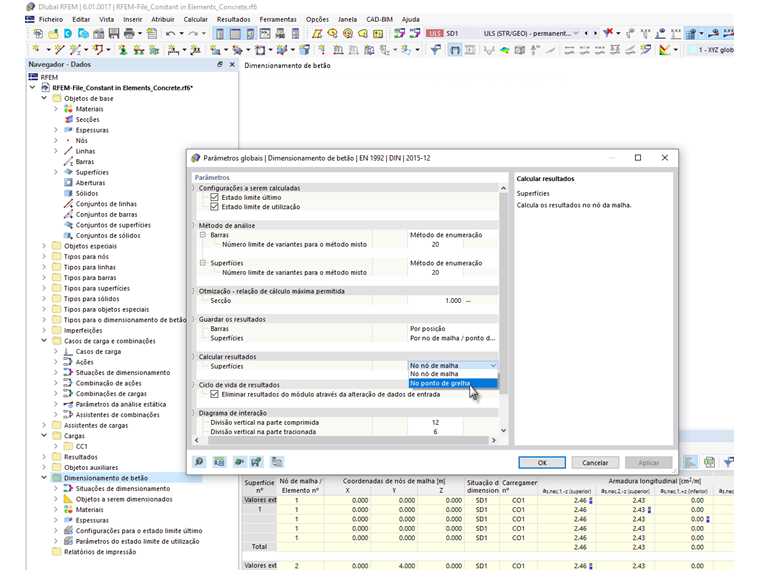760x570 pixels.
Task: Open the Editar menu
Action: pos(81,19)
